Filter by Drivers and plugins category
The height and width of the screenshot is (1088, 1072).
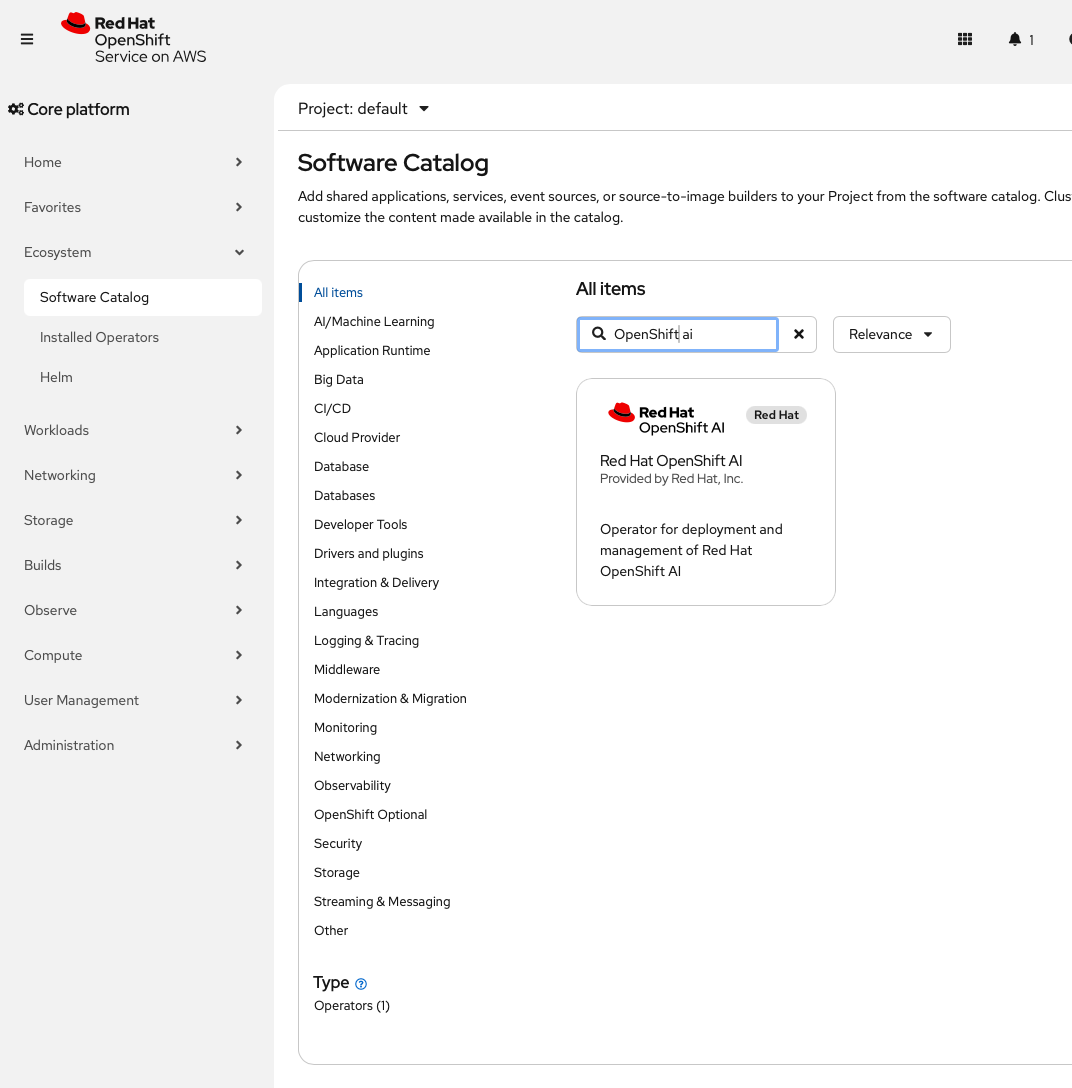coord(368,554)
